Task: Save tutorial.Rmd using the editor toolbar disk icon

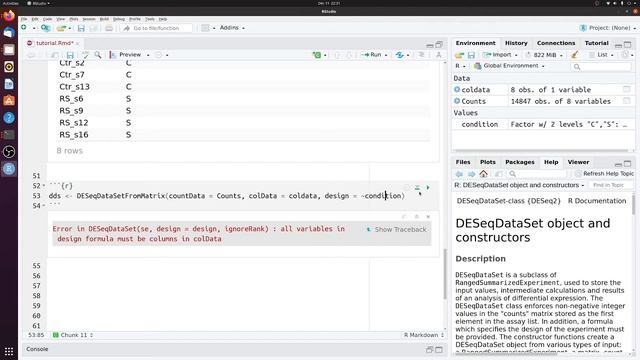Action: [x=70, y=55]
